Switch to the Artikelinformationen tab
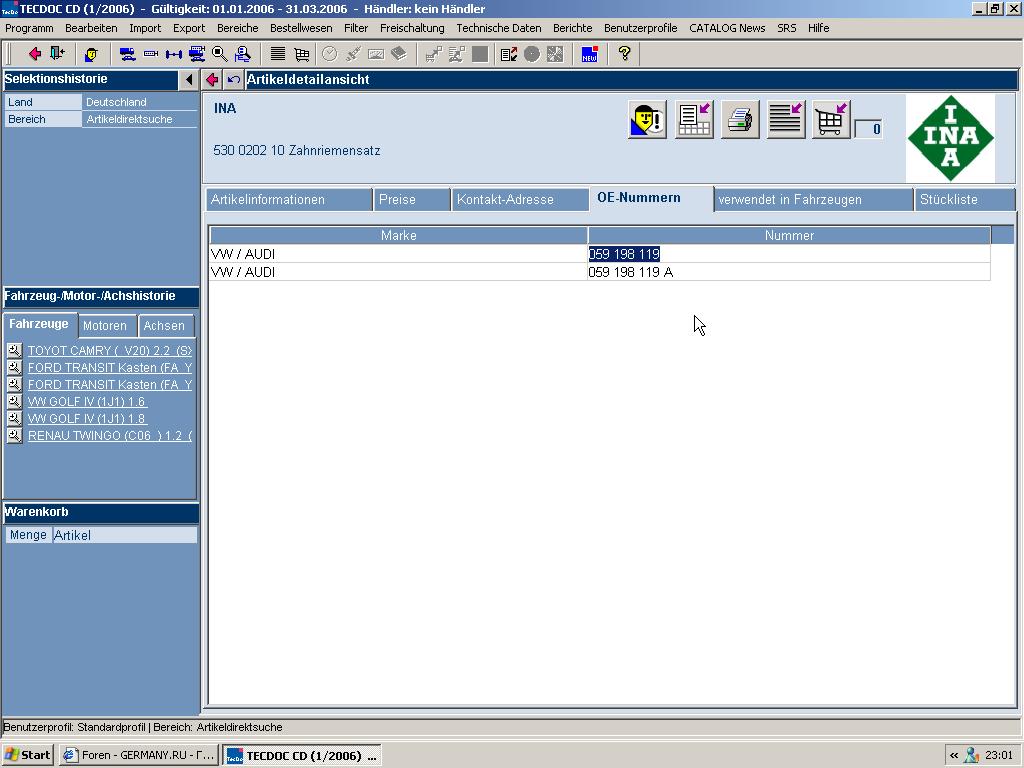Screen dimensions: 1024x768 [x=268, y=200]
